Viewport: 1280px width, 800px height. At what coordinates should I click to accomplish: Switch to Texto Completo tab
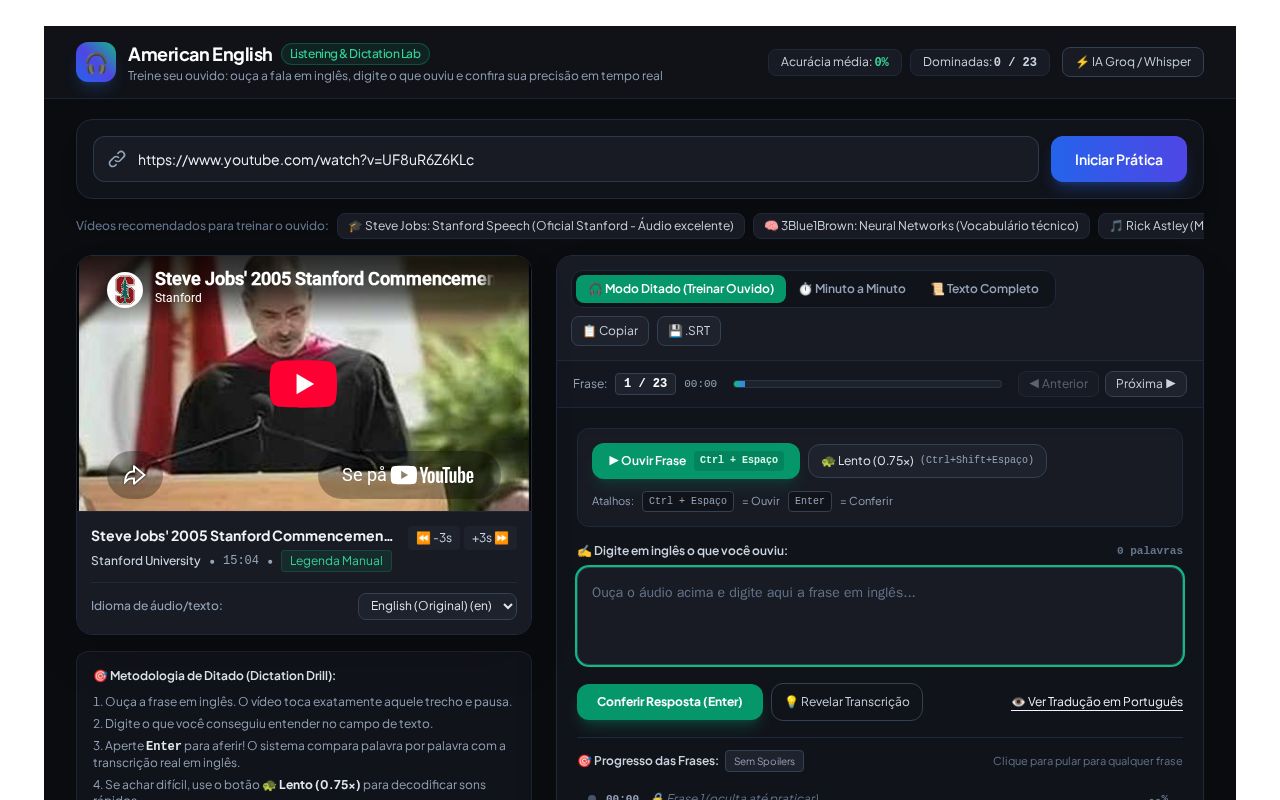985,289
